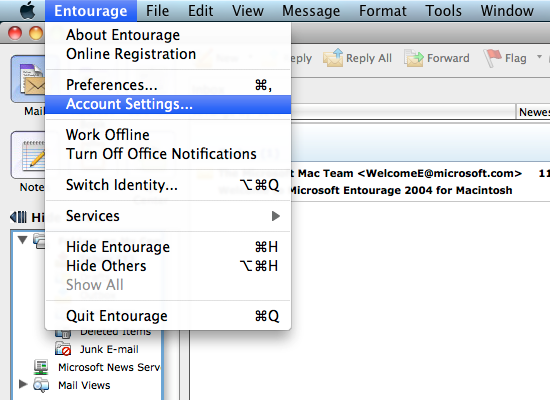The image size is (550, 400).
Task: Click the Entourage 2004 for Macintosh subject
Action: [x=401, y=190]
